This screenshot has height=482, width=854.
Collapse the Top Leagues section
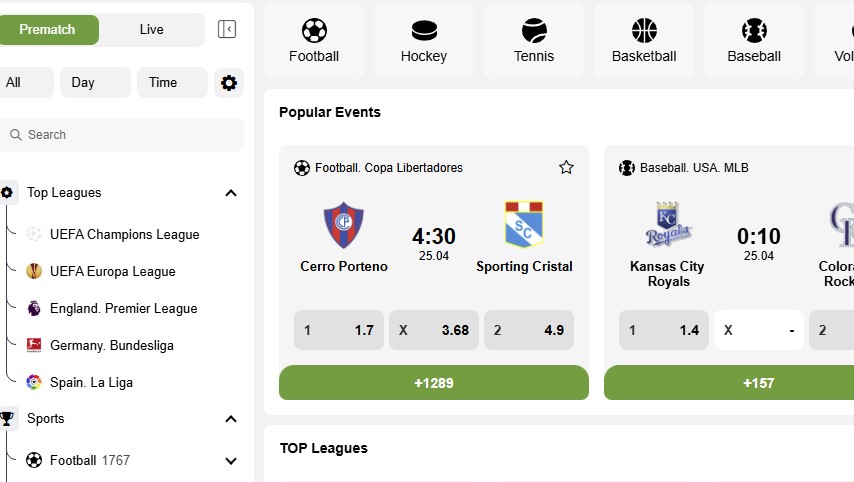click(x=231, y=193)
